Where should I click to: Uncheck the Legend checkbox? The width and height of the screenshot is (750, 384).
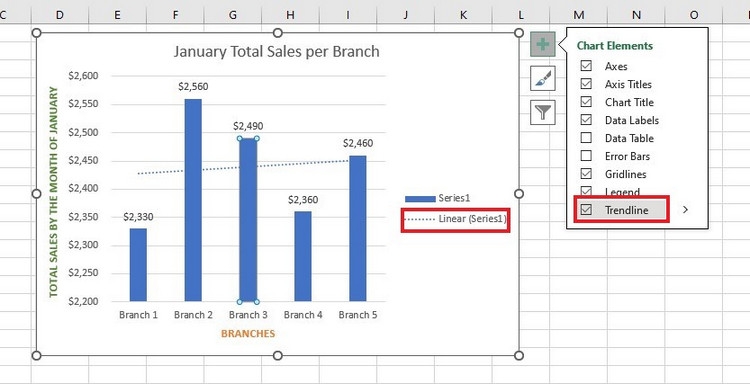point(586,191)
